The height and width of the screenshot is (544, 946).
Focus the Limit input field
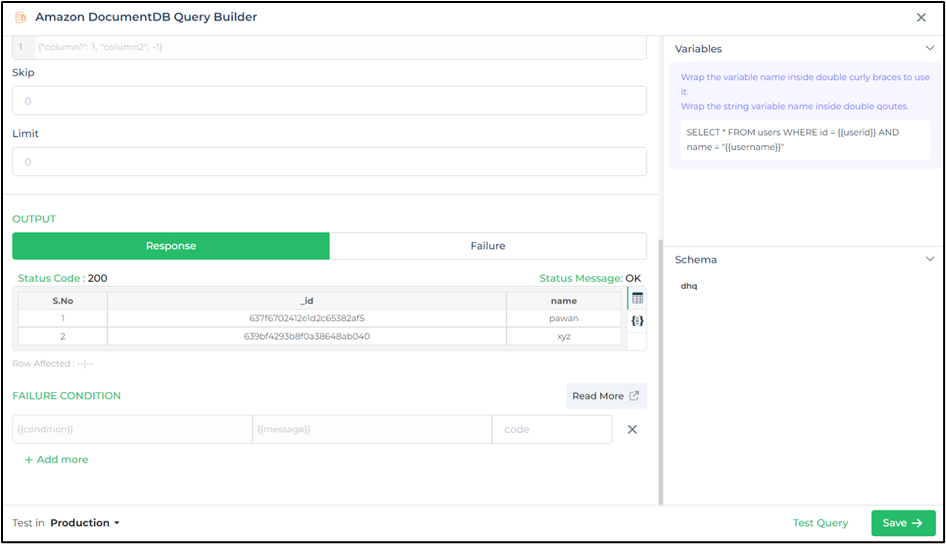tap(329, 162)
